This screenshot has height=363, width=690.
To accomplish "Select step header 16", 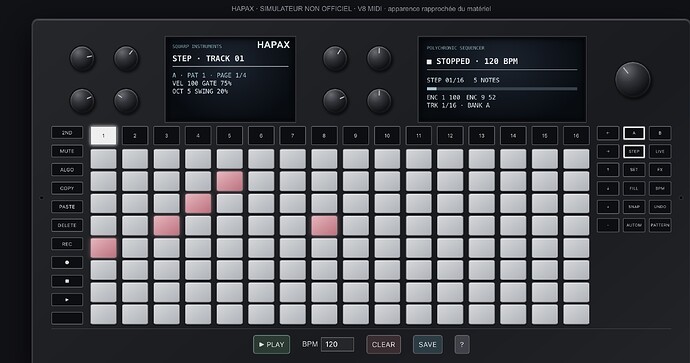I will [576, 136].
